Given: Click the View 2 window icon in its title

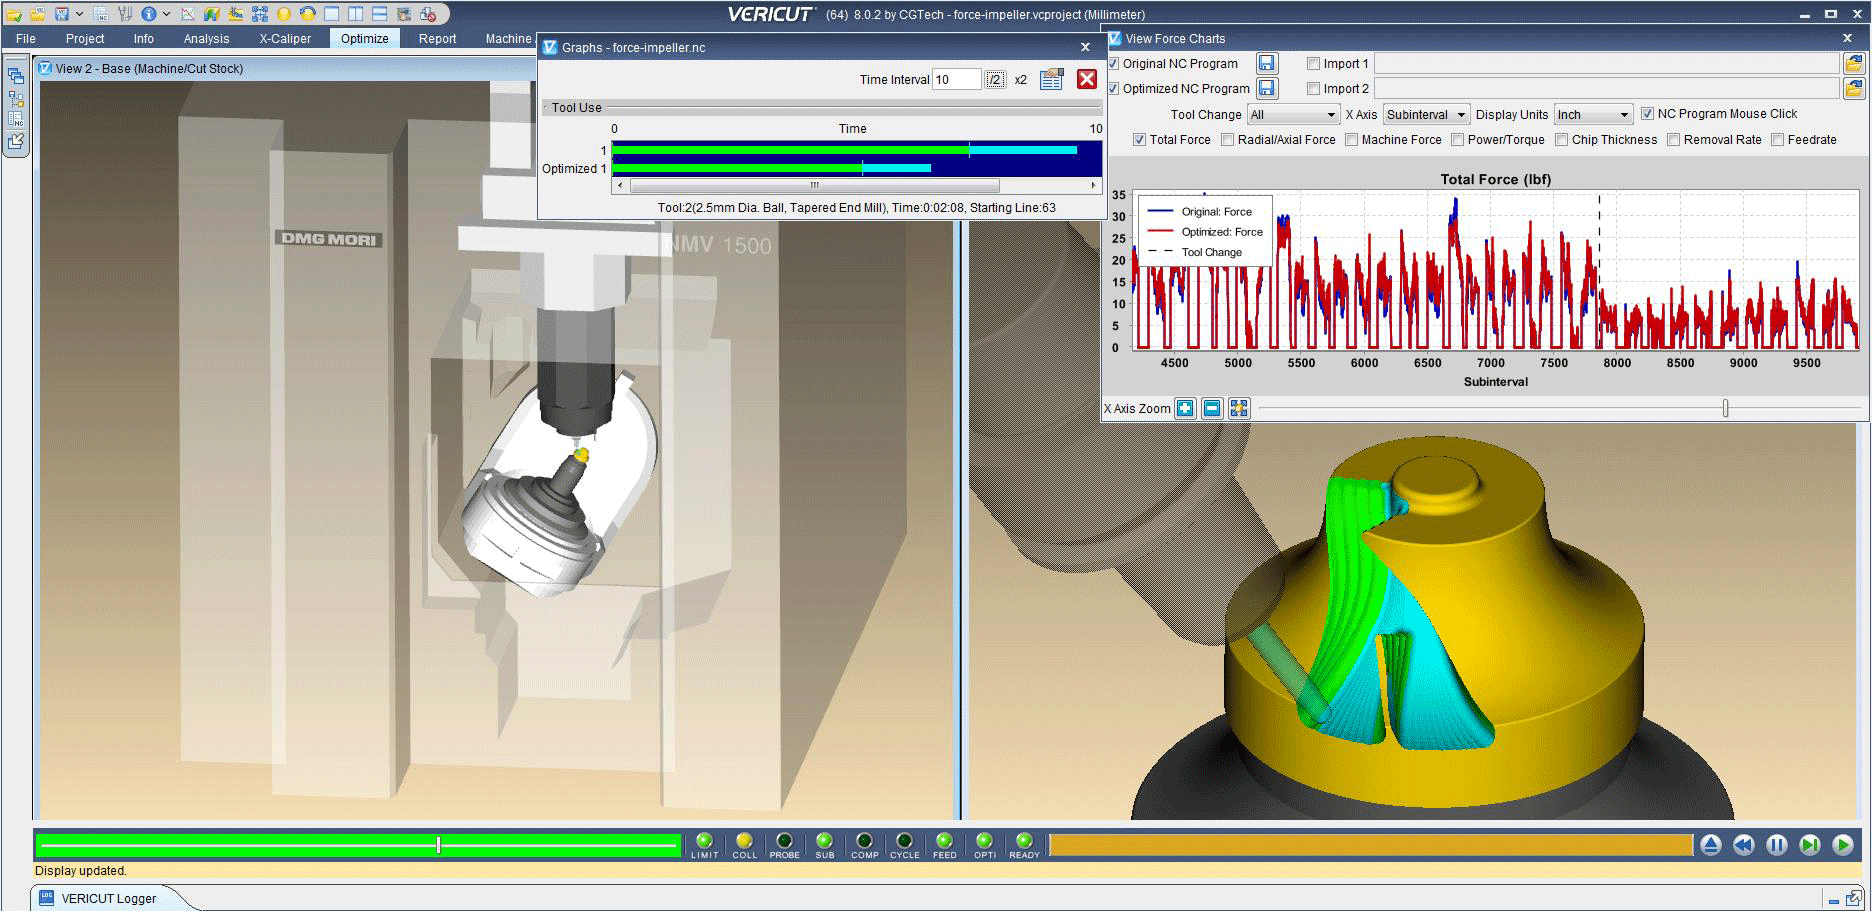Looking at the screenshot, I should coord(45,68).
